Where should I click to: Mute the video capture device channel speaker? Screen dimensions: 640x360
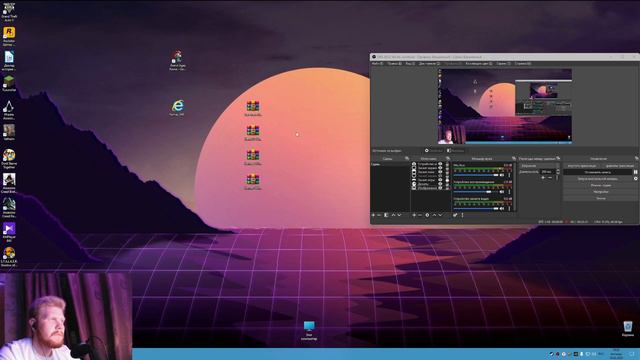click(x=502, y=209)
